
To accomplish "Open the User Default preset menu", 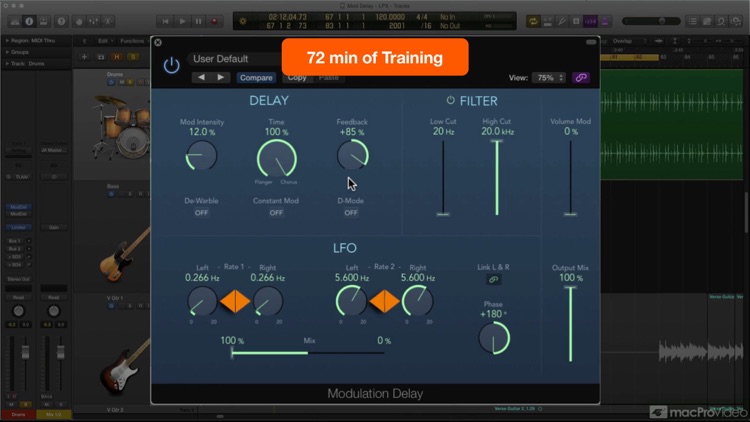I will (234, 59).
